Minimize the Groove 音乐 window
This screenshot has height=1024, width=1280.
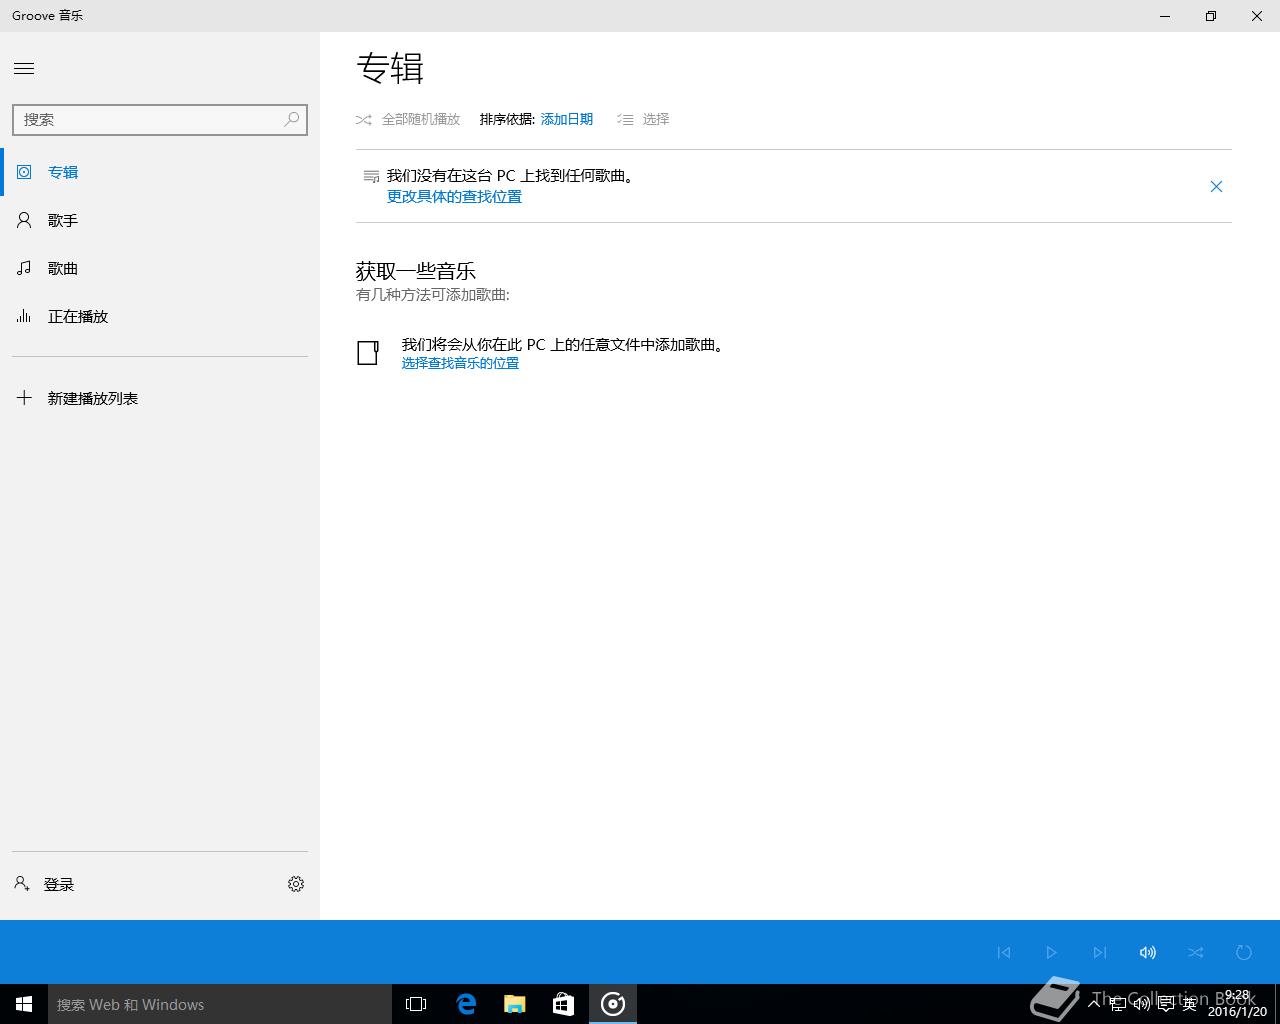[1165, 16]
